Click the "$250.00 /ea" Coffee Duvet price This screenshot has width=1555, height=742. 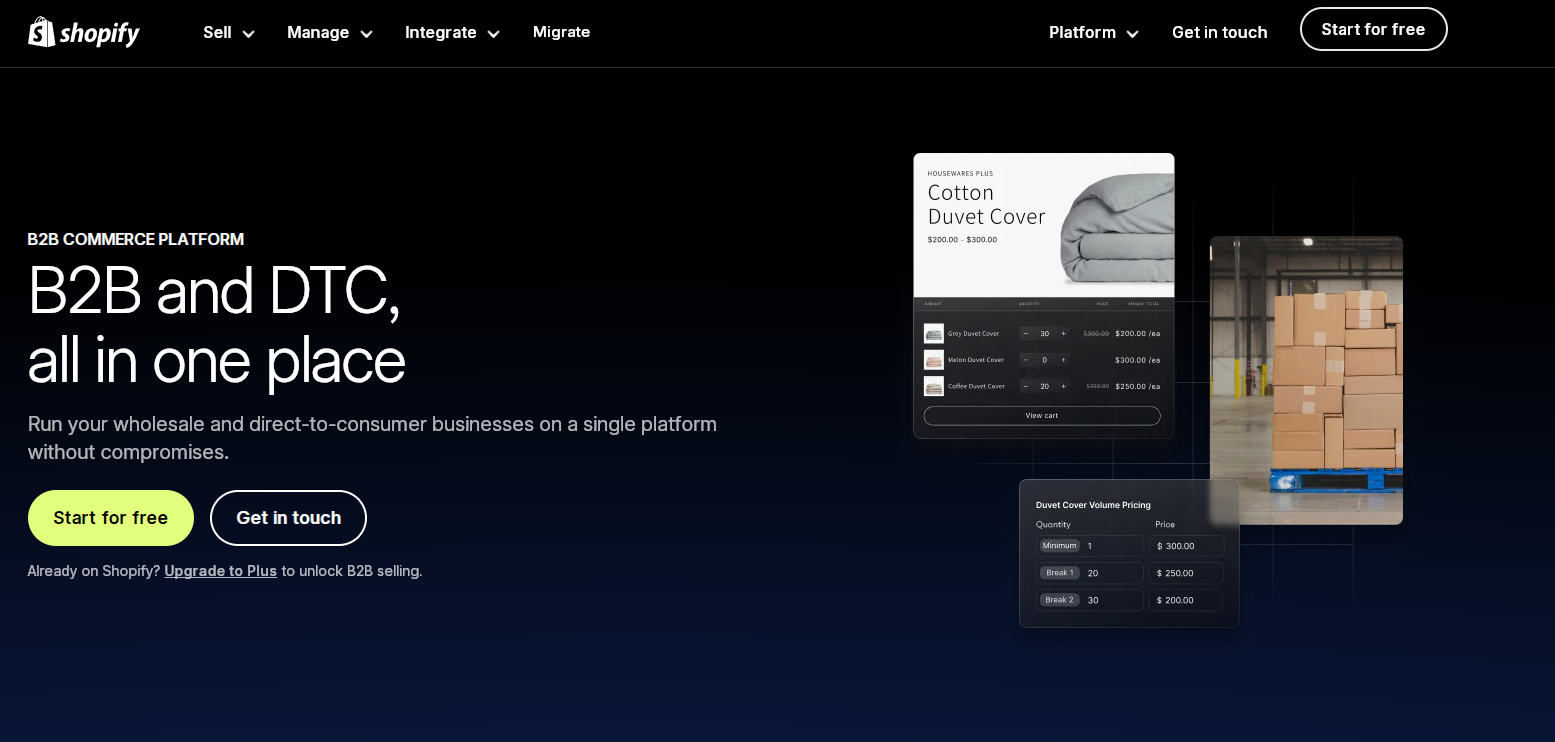[x=1137, y=386]
